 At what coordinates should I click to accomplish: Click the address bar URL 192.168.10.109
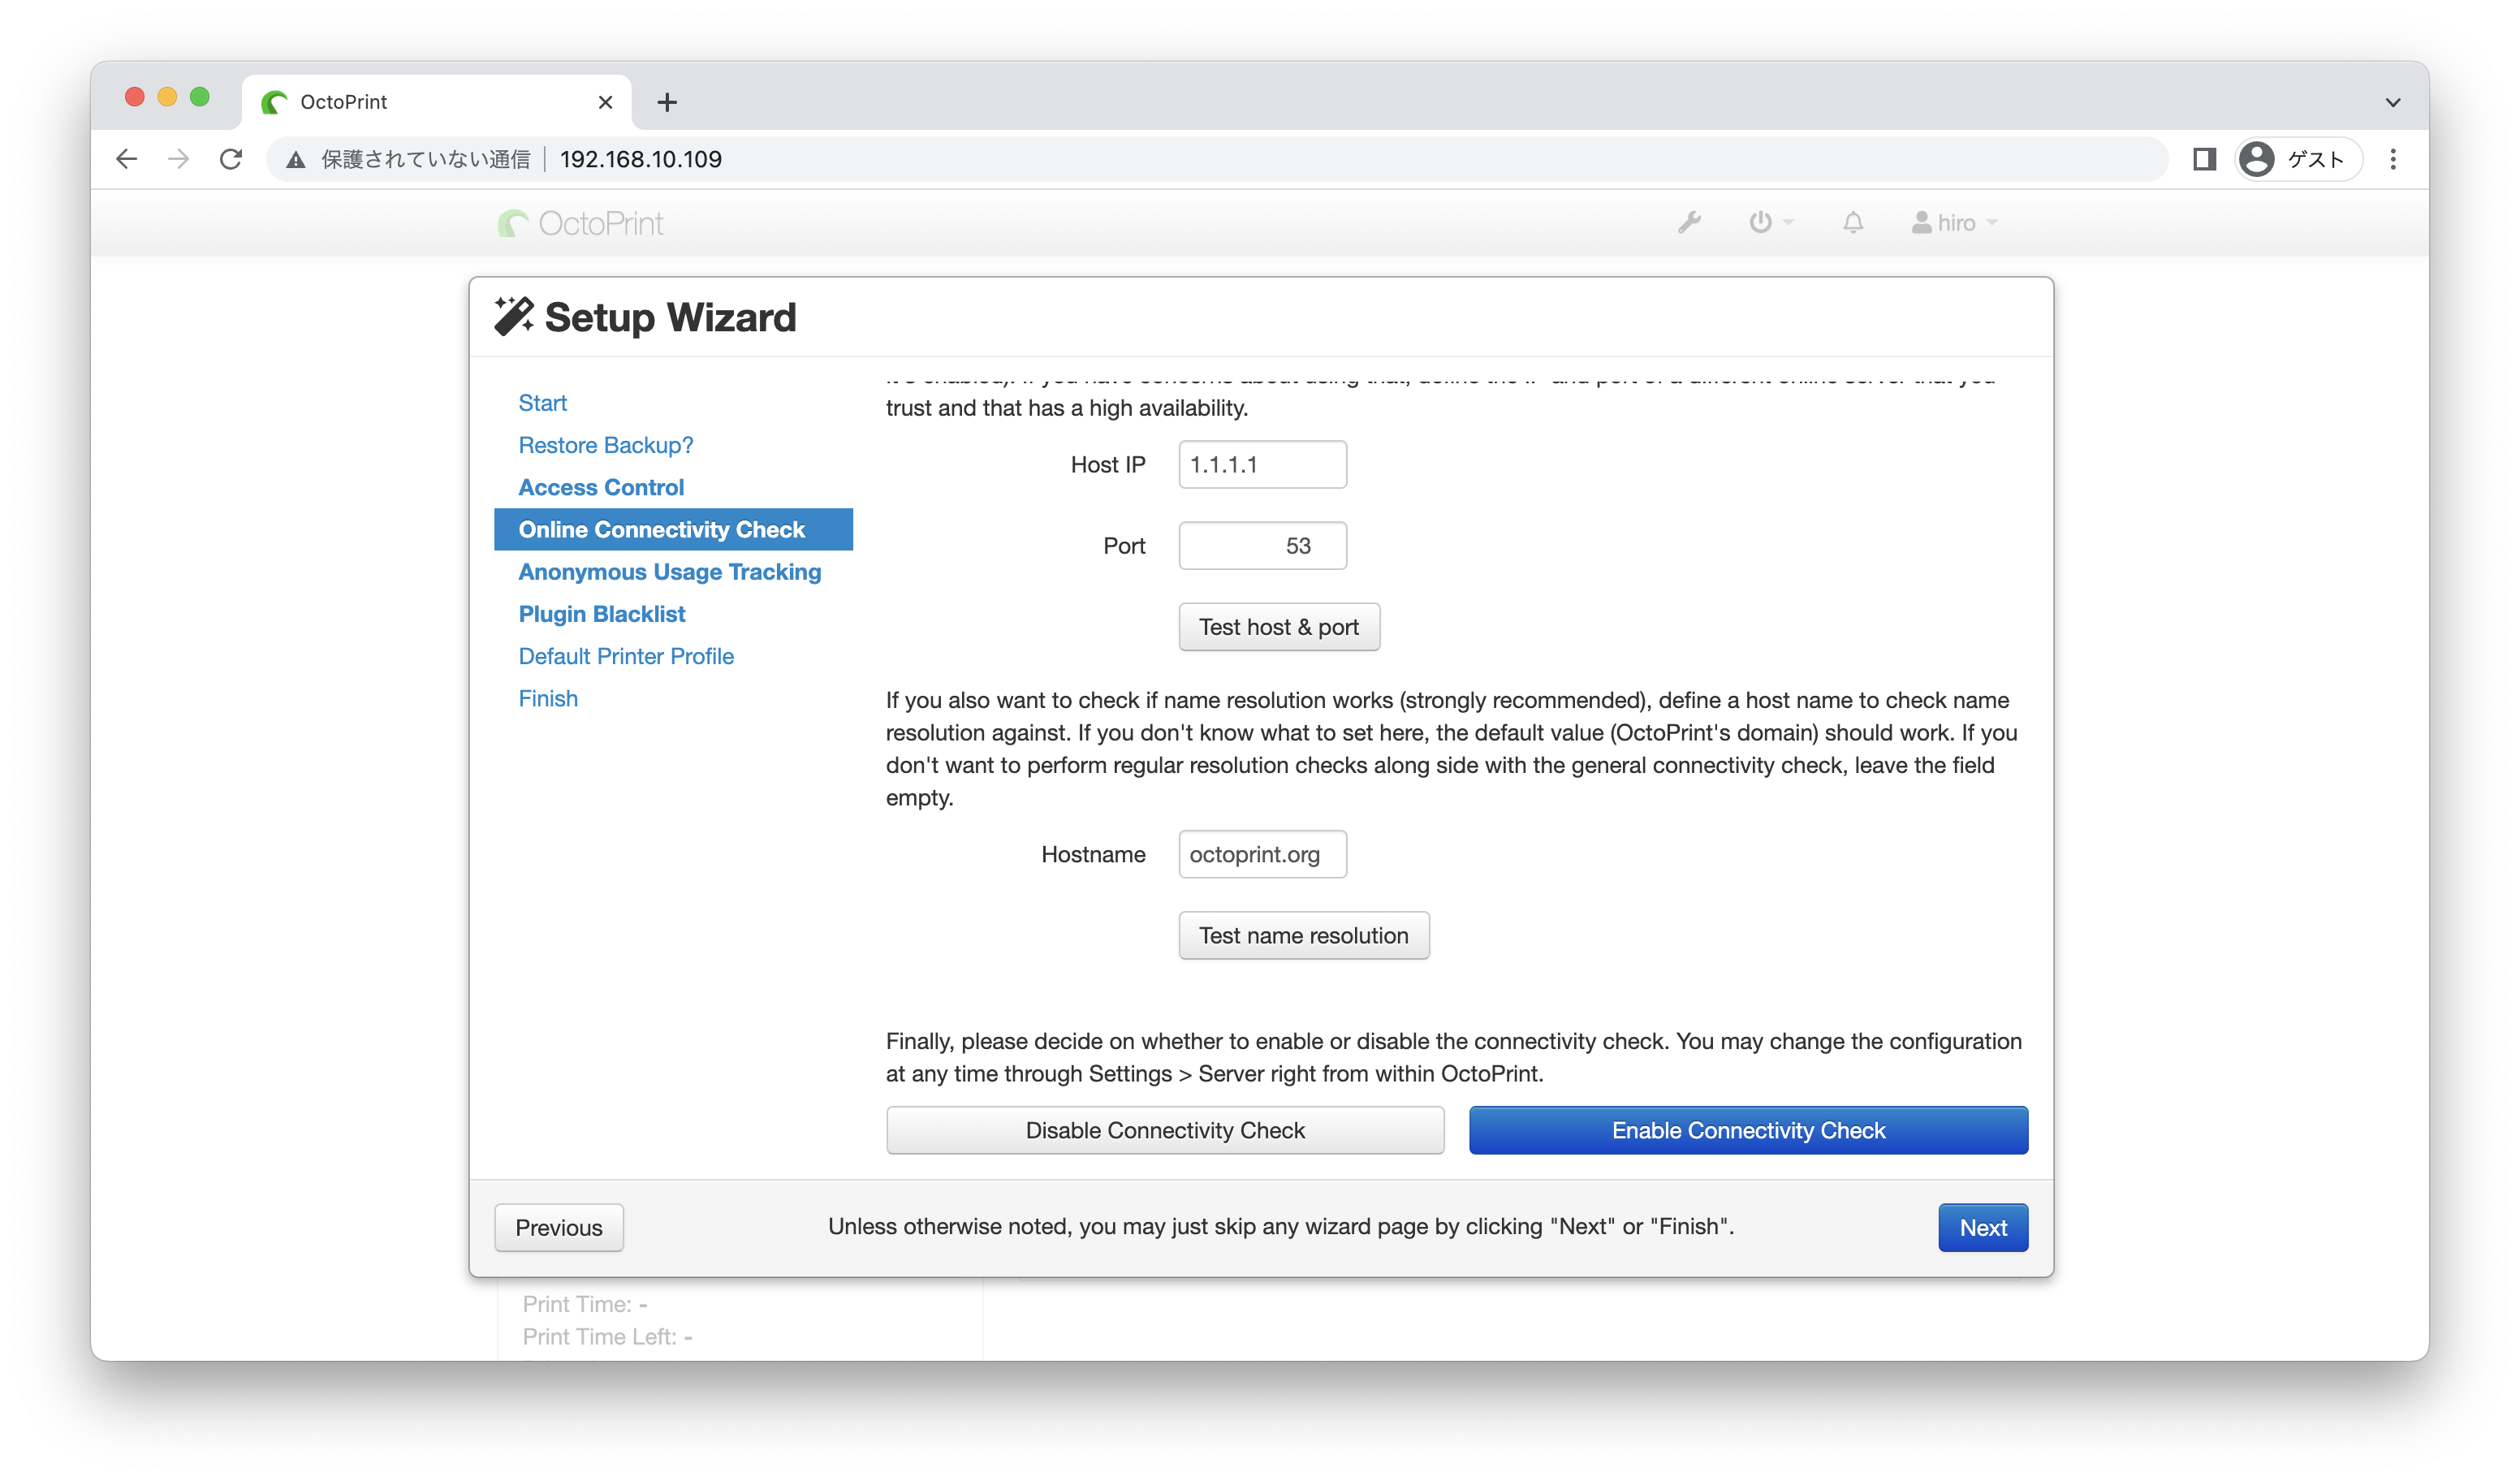(x=641, y=159)
